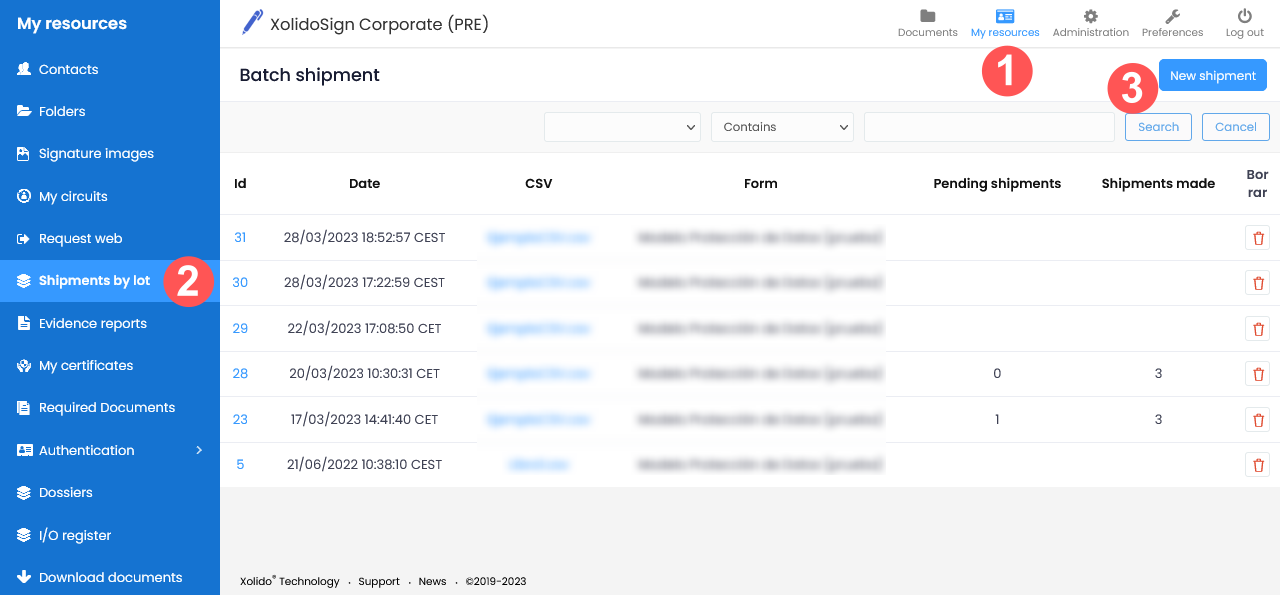Click the Cancel button

pos(1236,127)
